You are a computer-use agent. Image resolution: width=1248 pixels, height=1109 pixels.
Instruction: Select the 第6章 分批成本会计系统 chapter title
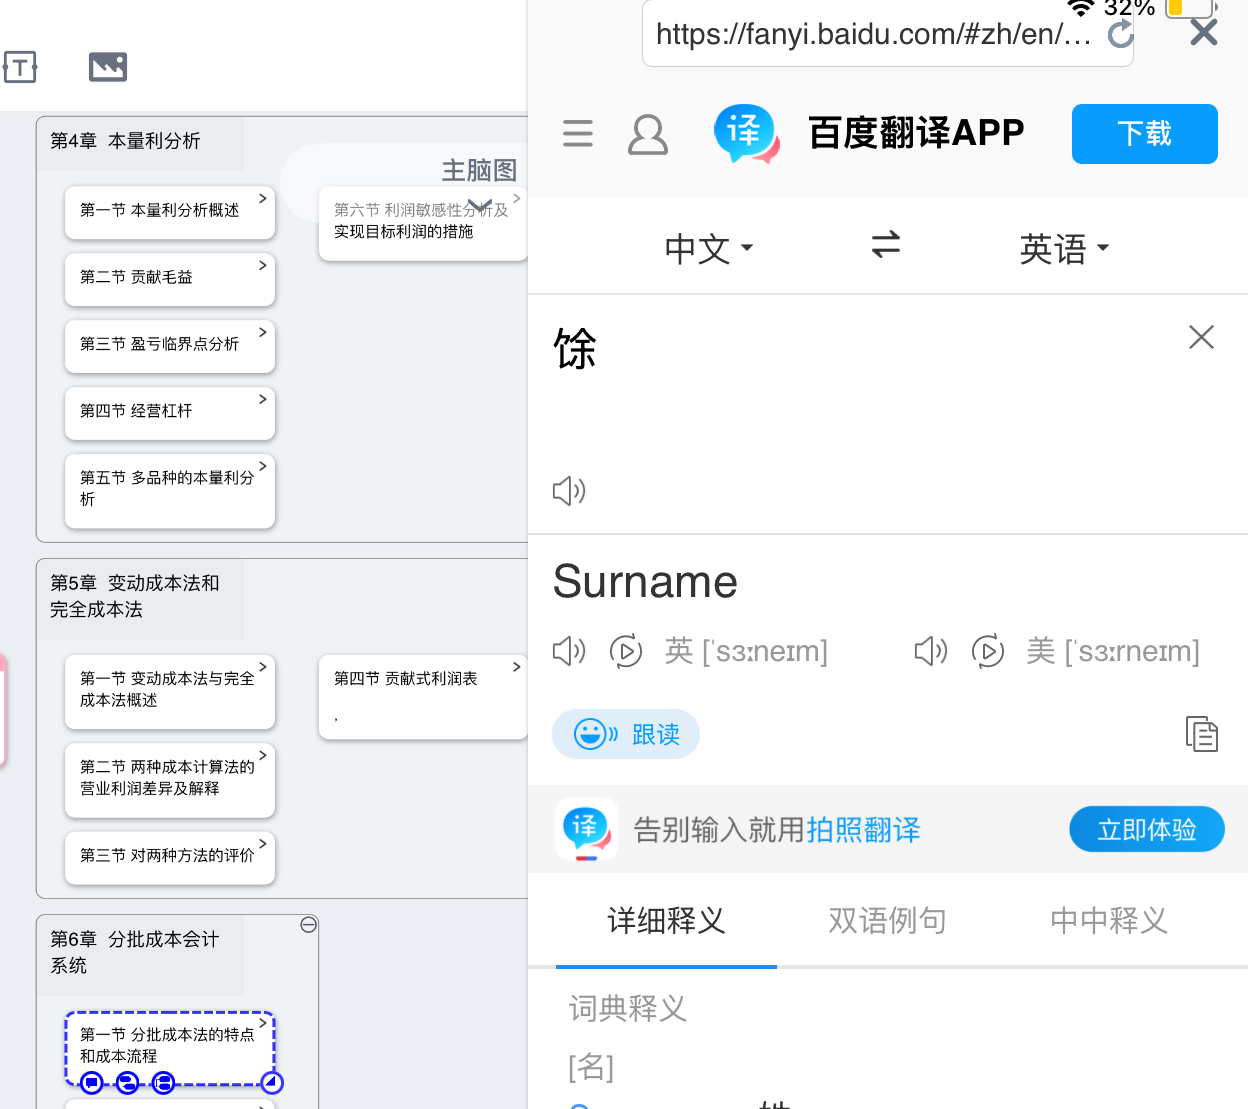(135, 952)
